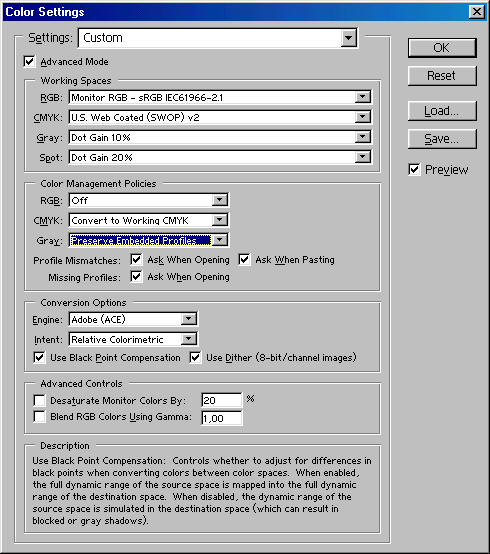Toggle the Preview checkbox
This screenshot has height=554, width=490.
tap(414, 170)
